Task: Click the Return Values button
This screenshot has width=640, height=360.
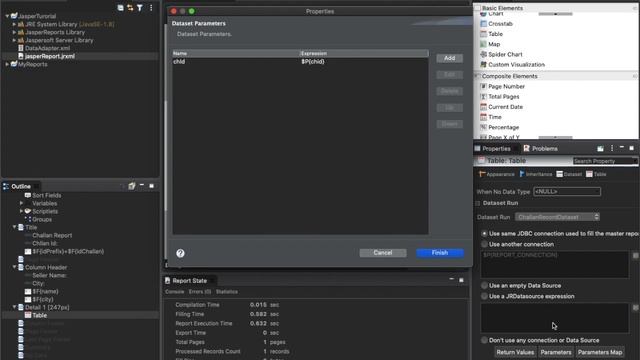Action: (x=515, y=352)
